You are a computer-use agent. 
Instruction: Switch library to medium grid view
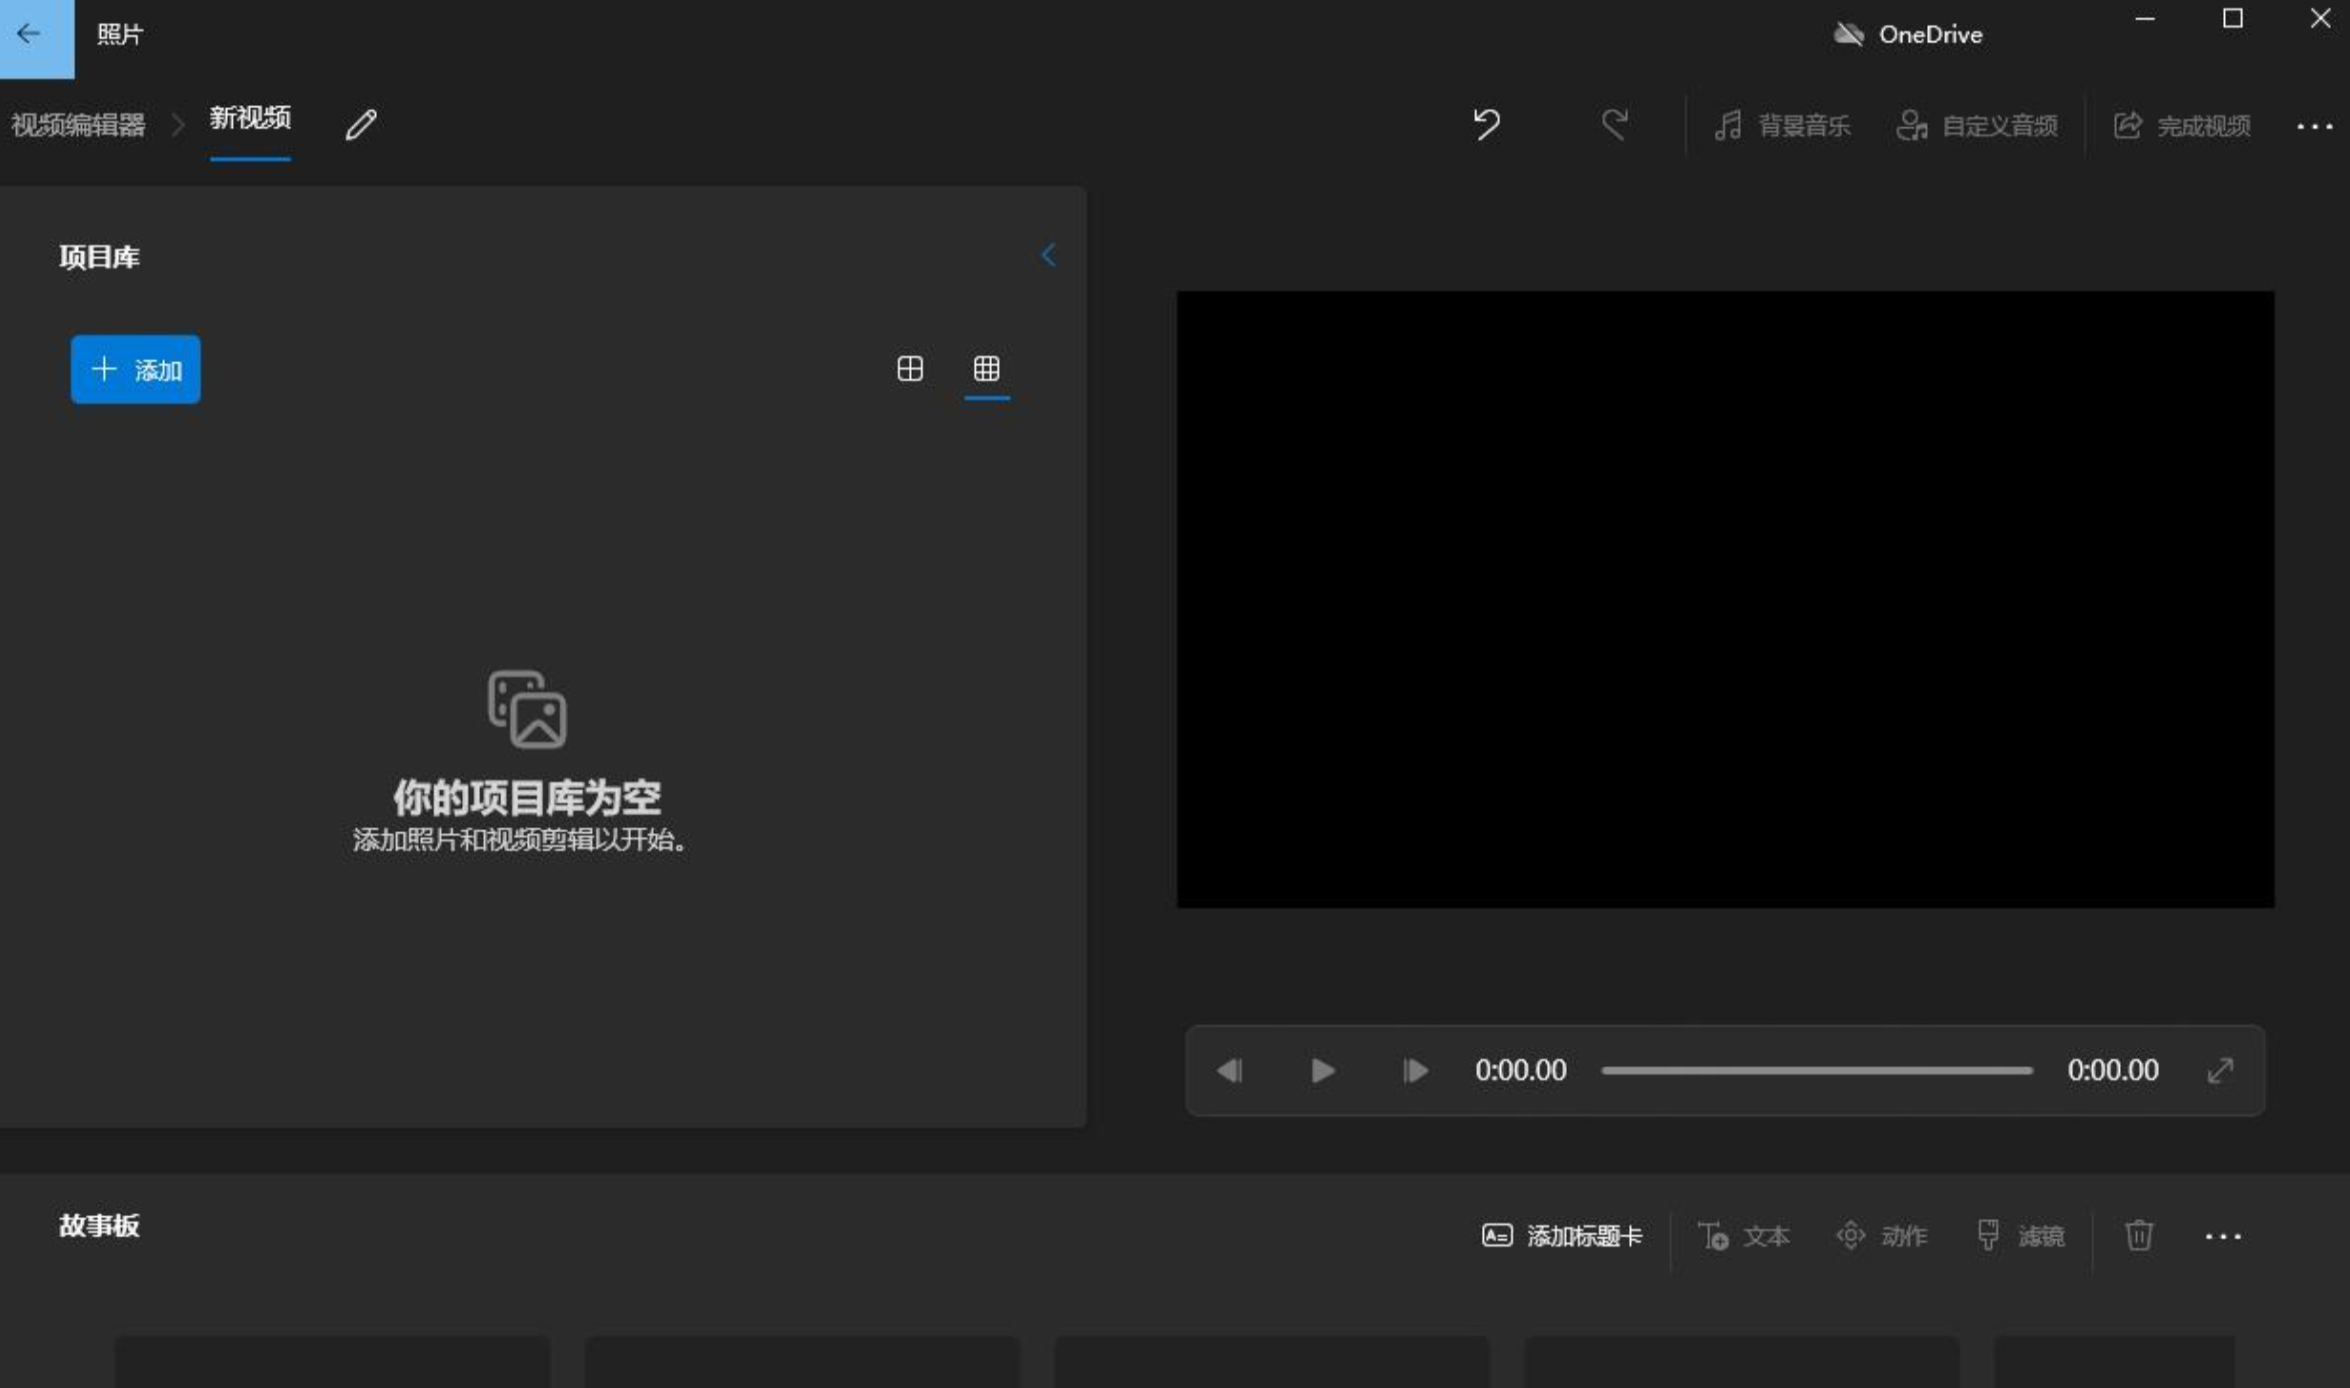pos(910,369)
